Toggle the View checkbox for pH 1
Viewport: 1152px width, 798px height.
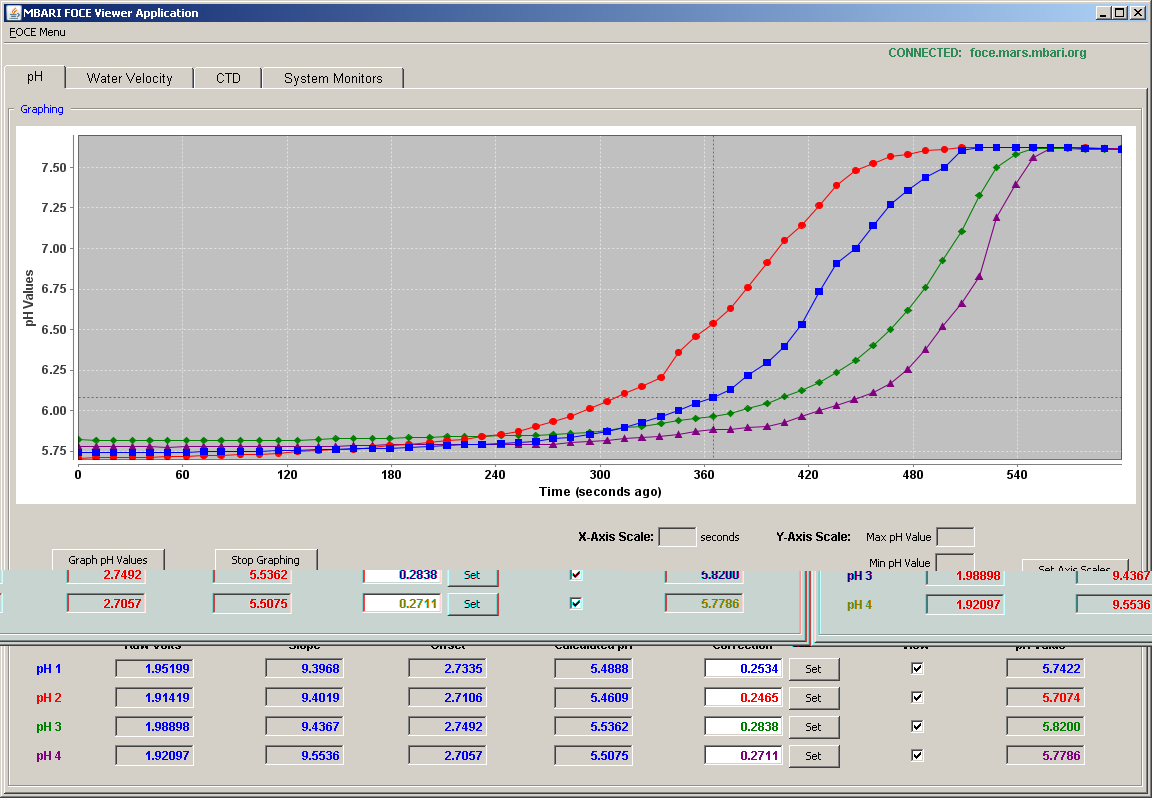click(917, 668)
